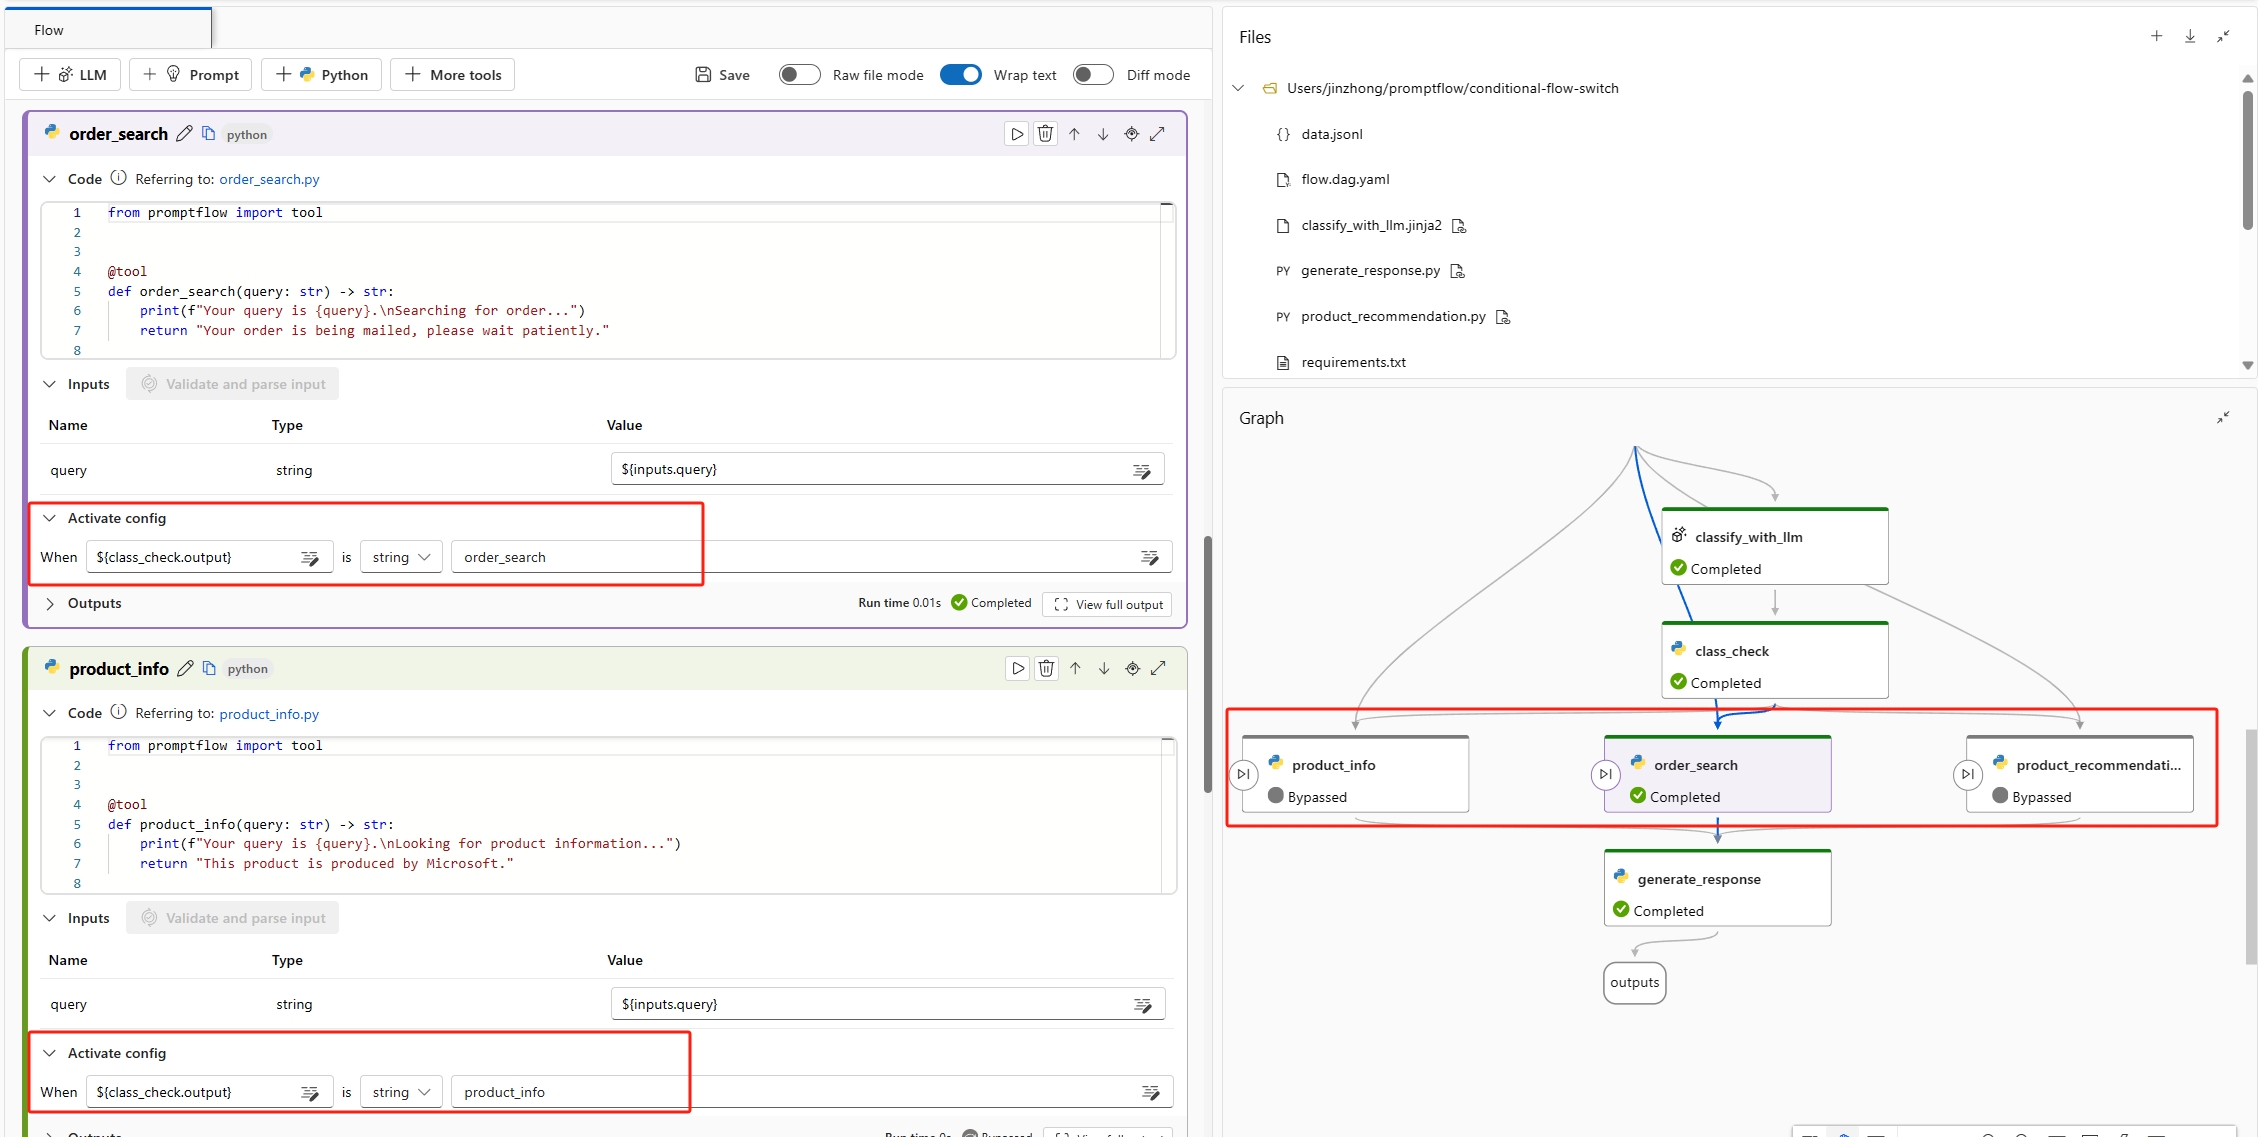Expand the Outputs section of order_search
Screen dimensions: 2258x1137
(x=50, y=603)
